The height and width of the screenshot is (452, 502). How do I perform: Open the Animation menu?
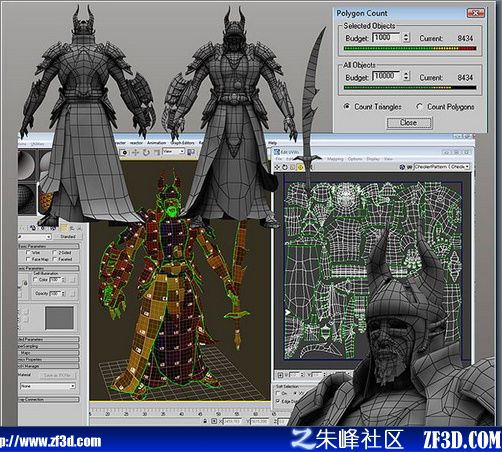pos(156,143)
